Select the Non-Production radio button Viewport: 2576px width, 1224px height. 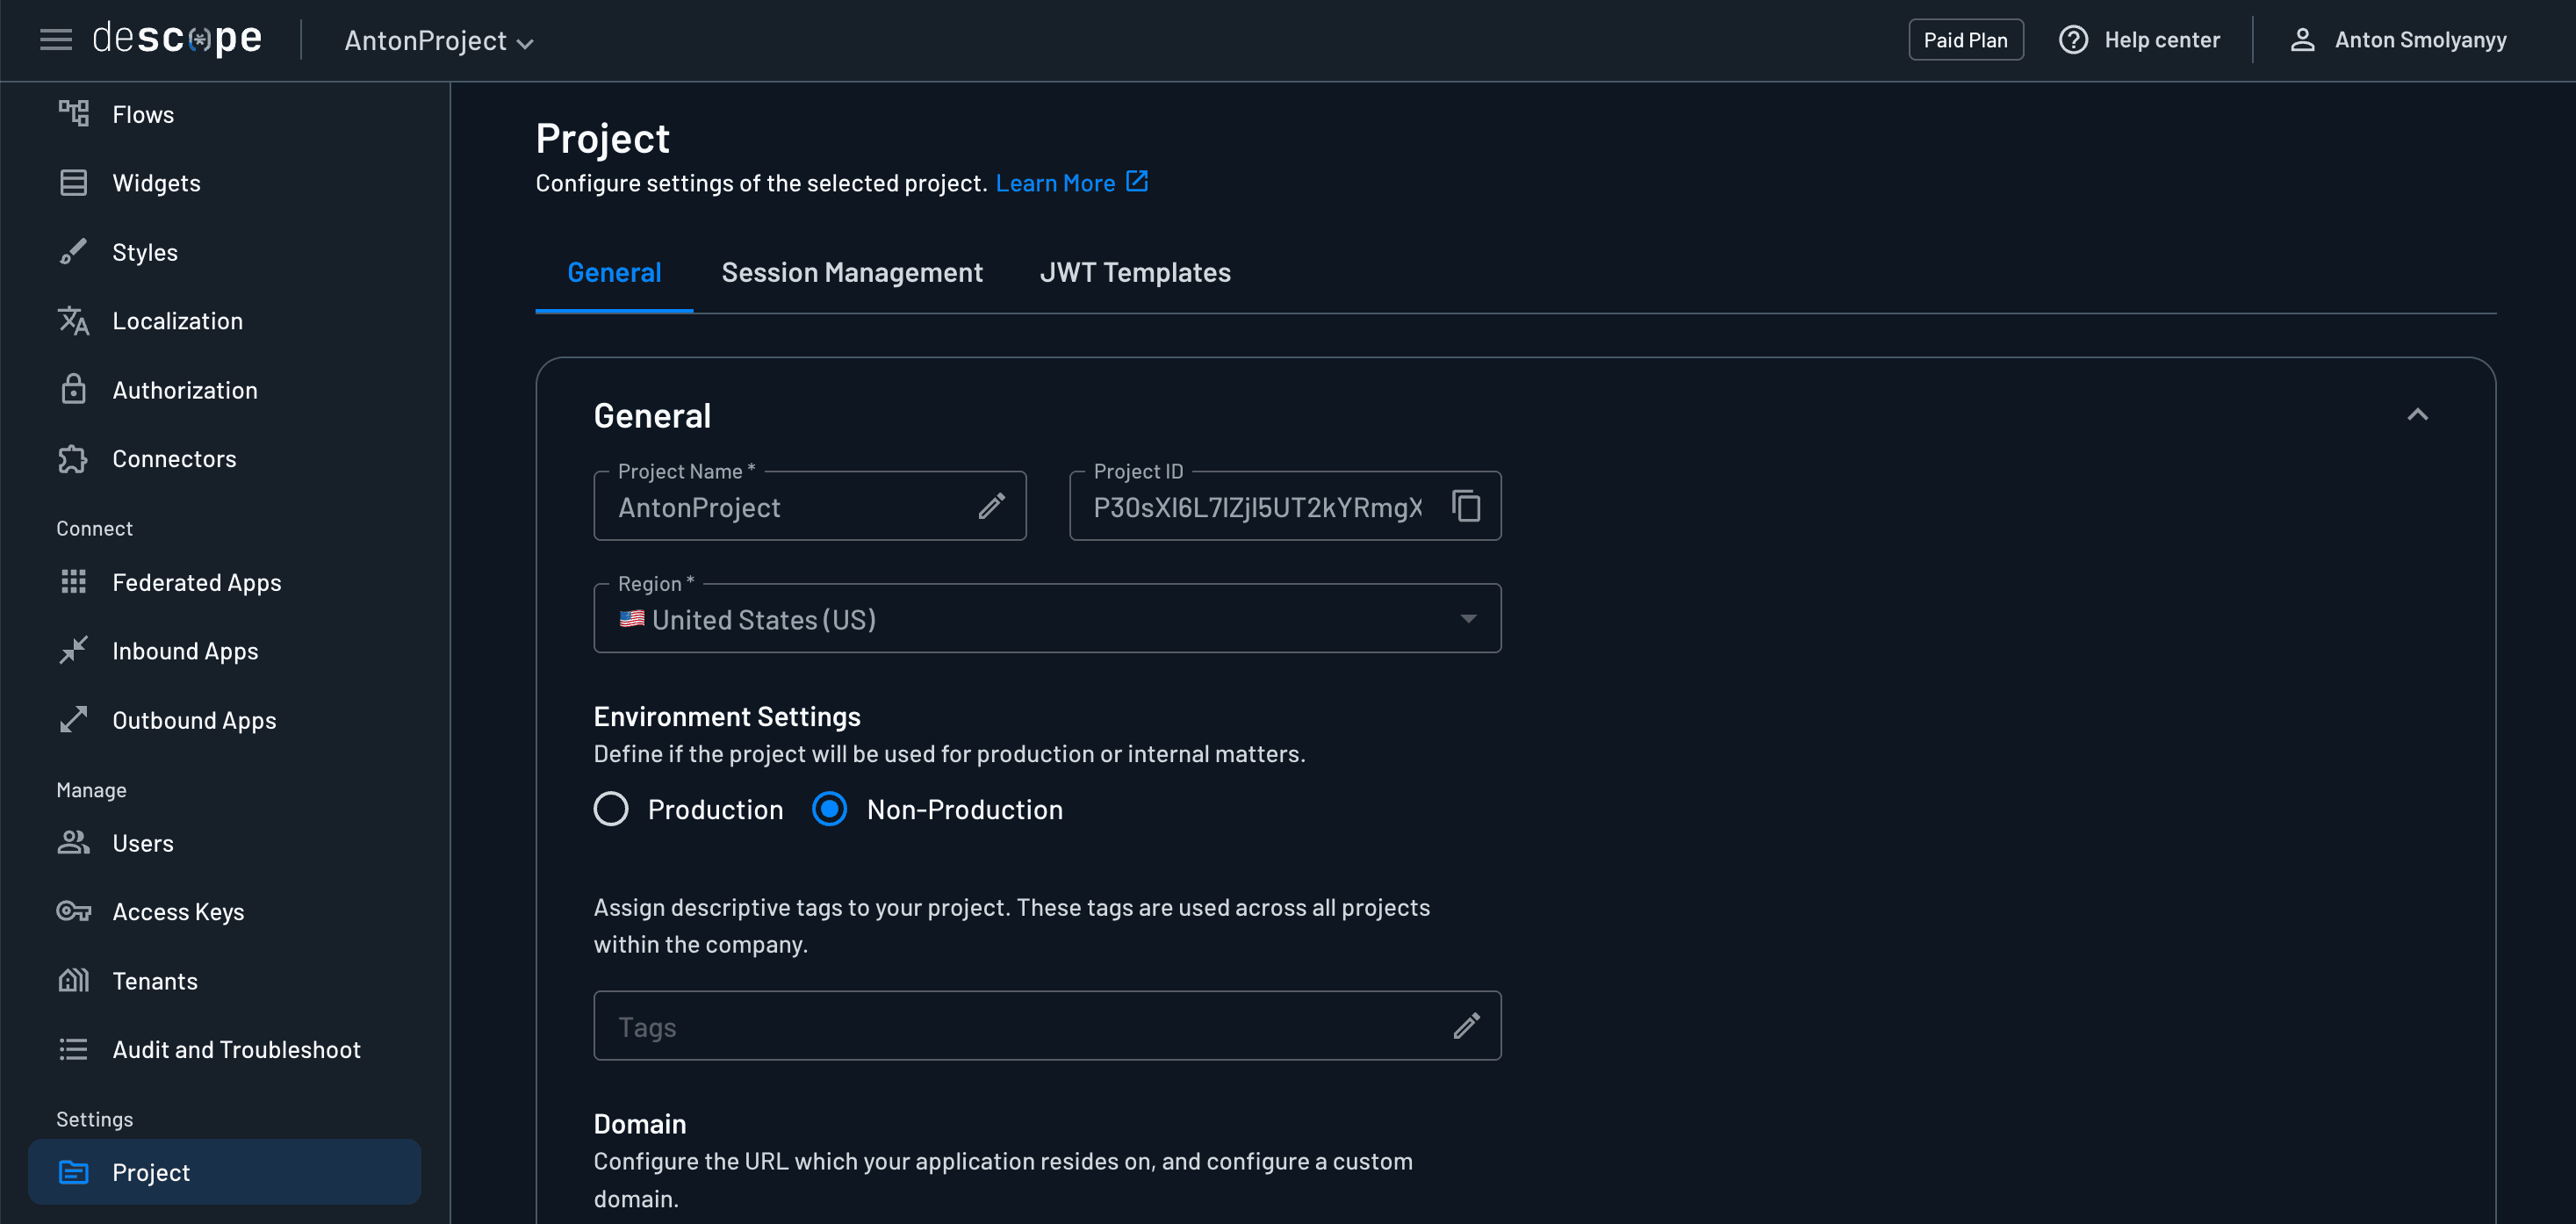point(829,809)
